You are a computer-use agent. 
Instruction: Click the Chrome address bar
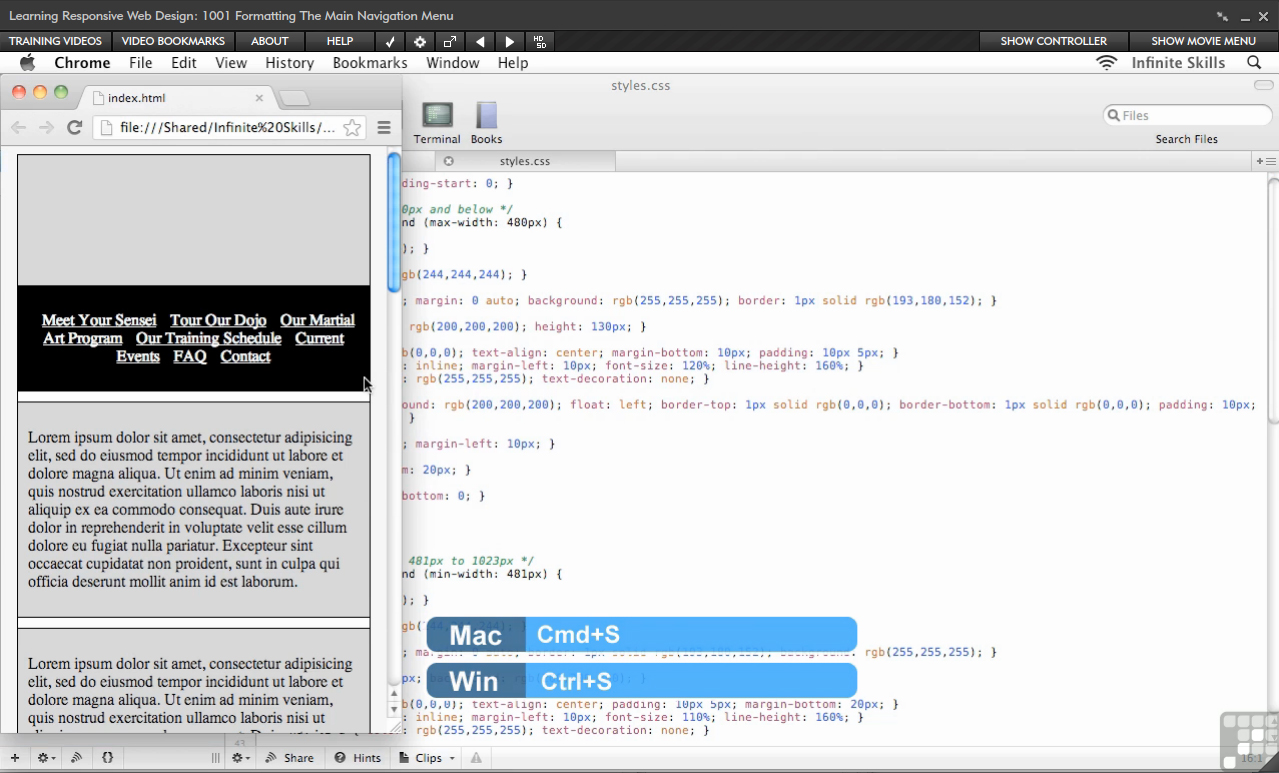tap(228, 128)
